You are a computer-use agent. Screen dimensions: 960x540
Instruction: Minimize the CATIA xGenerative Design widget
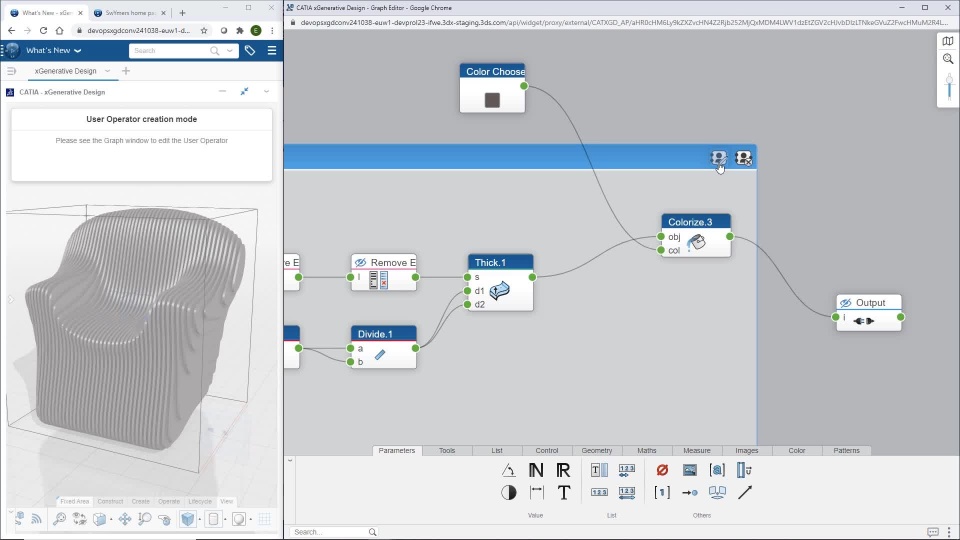pos(222,91)
